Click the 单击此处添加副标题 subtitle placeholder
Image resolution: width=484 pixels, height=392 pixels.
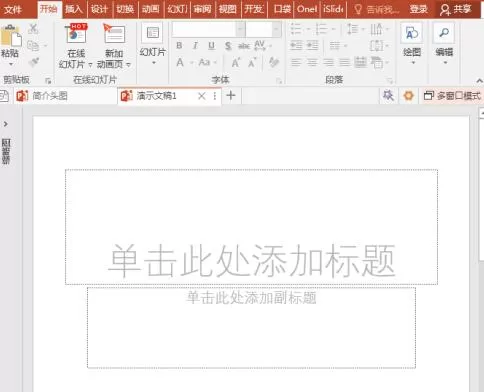click(251, 328)
